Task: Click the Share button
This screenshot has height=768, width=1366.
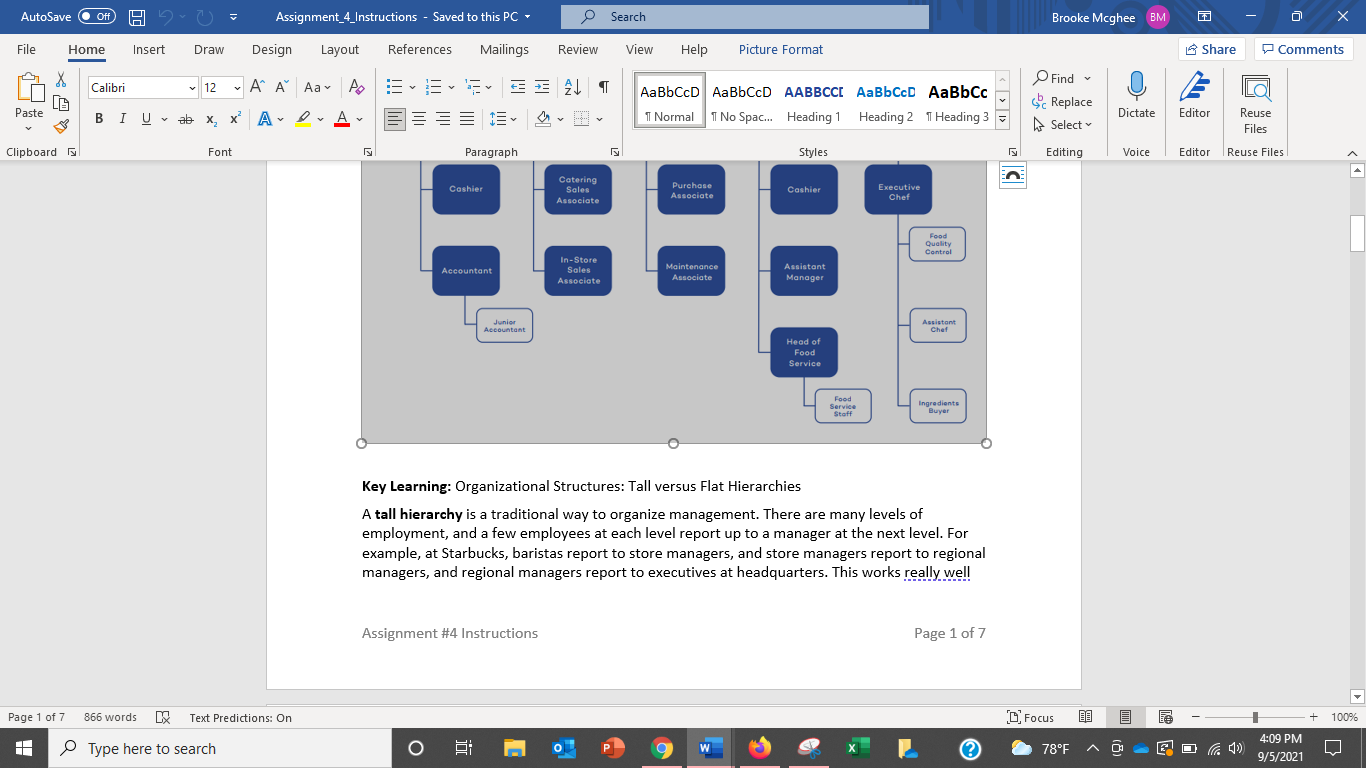Action: [1210, 48]
